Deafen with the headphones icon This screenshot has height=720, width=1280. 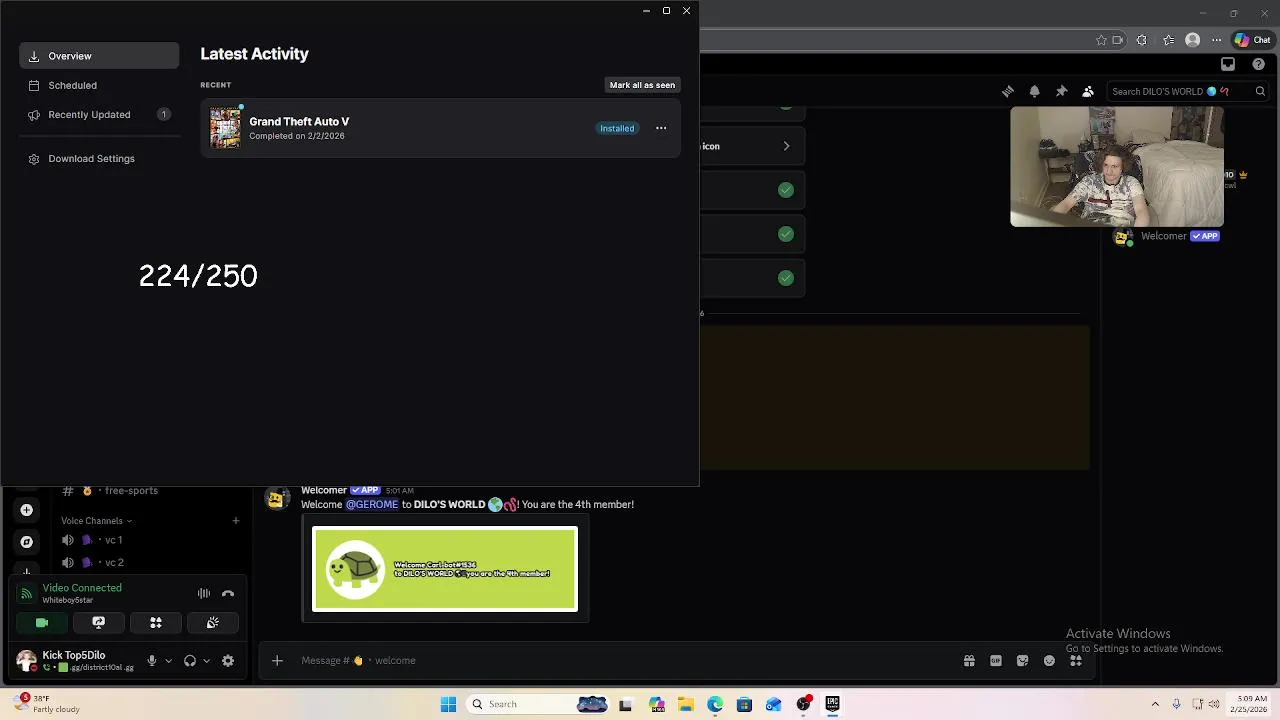coord(189,660)
